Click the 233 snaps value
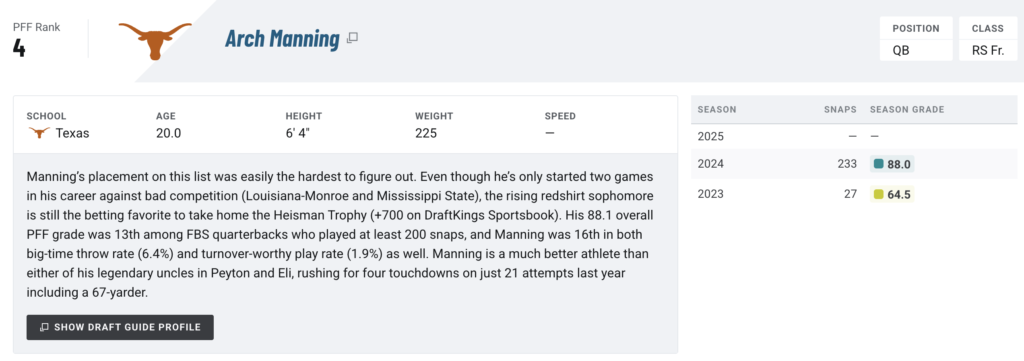Screen dimensions: 1024x361 point(847,165)
